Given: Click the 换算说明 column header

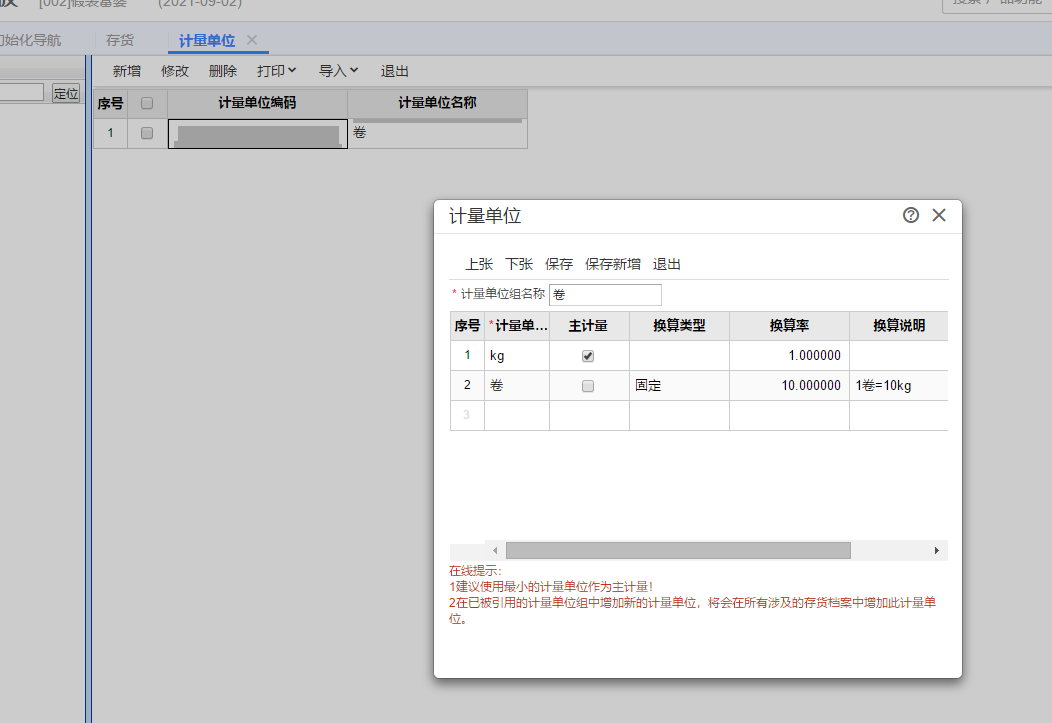Looking at the screenshot, I should point(898,326).
